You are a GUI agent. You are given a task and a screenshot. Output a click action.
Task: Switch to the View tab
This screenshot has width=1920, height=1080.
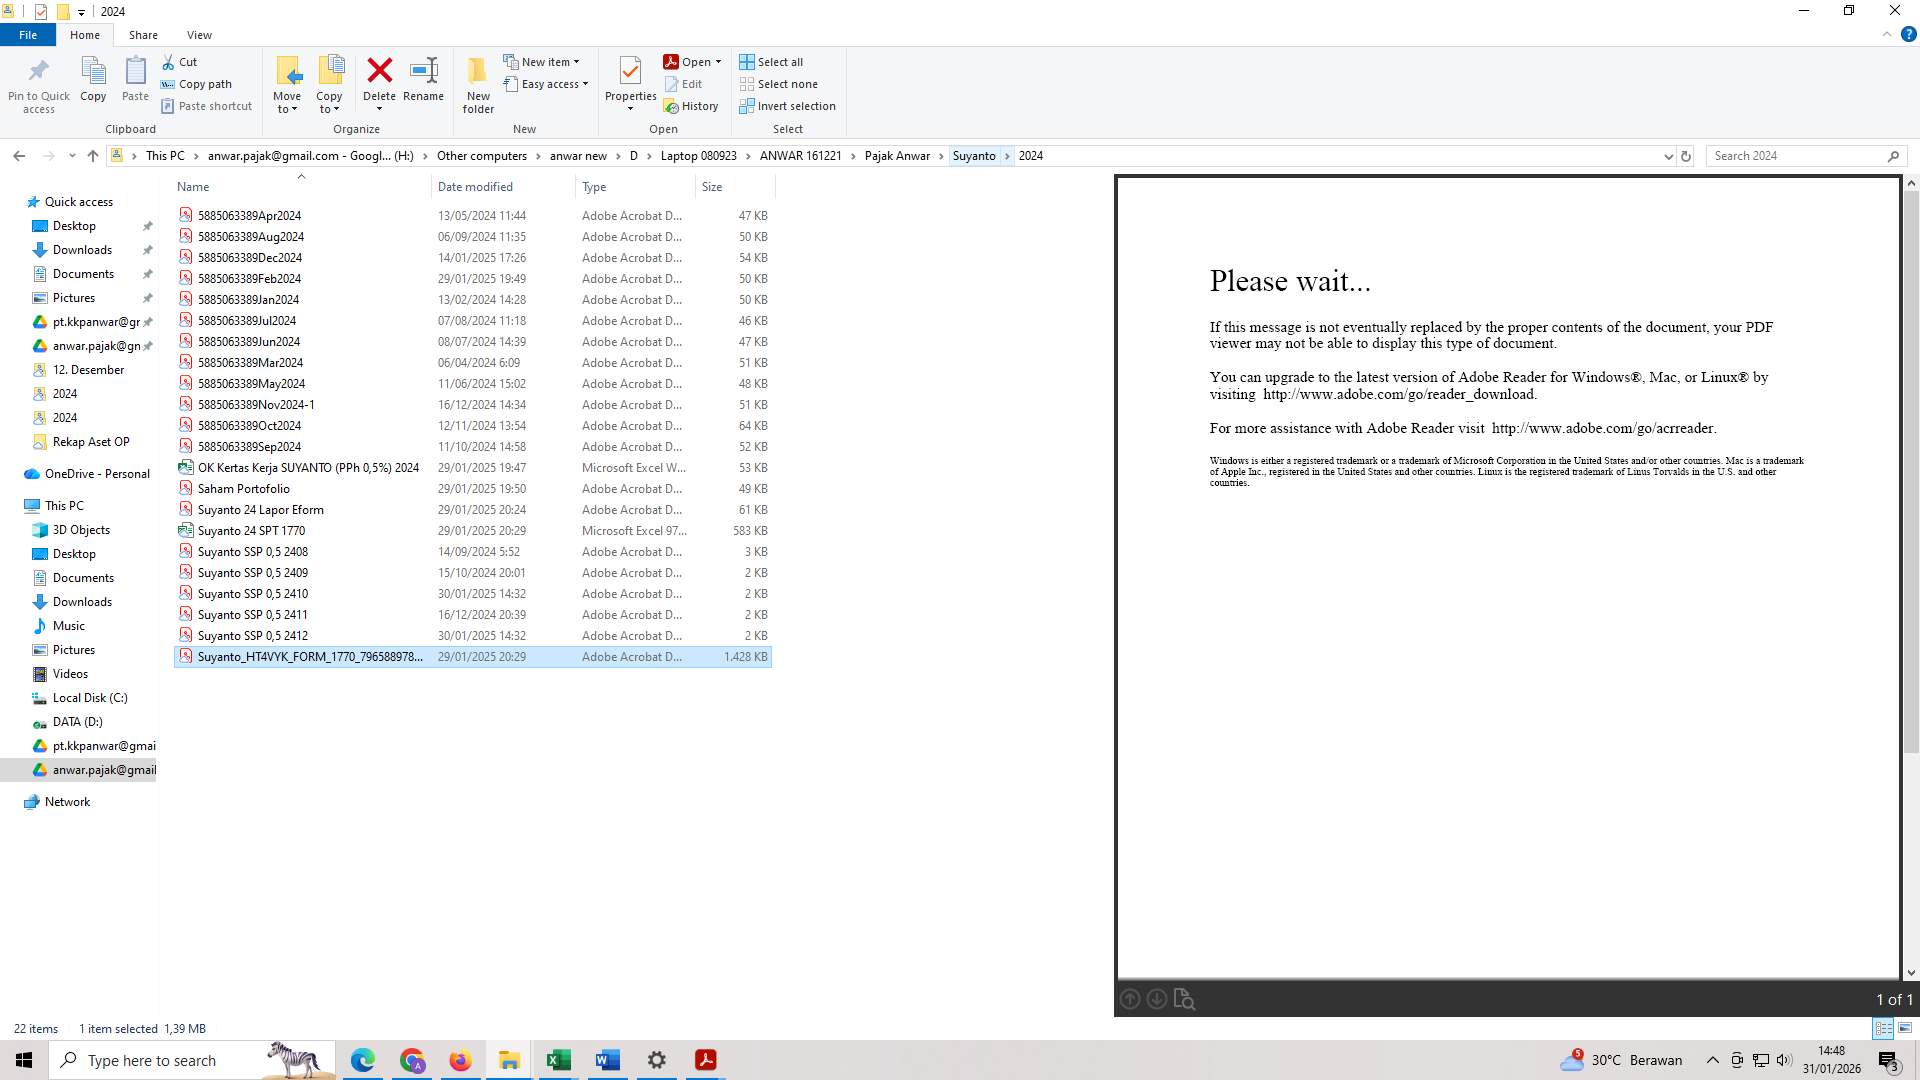click(199, 34)
